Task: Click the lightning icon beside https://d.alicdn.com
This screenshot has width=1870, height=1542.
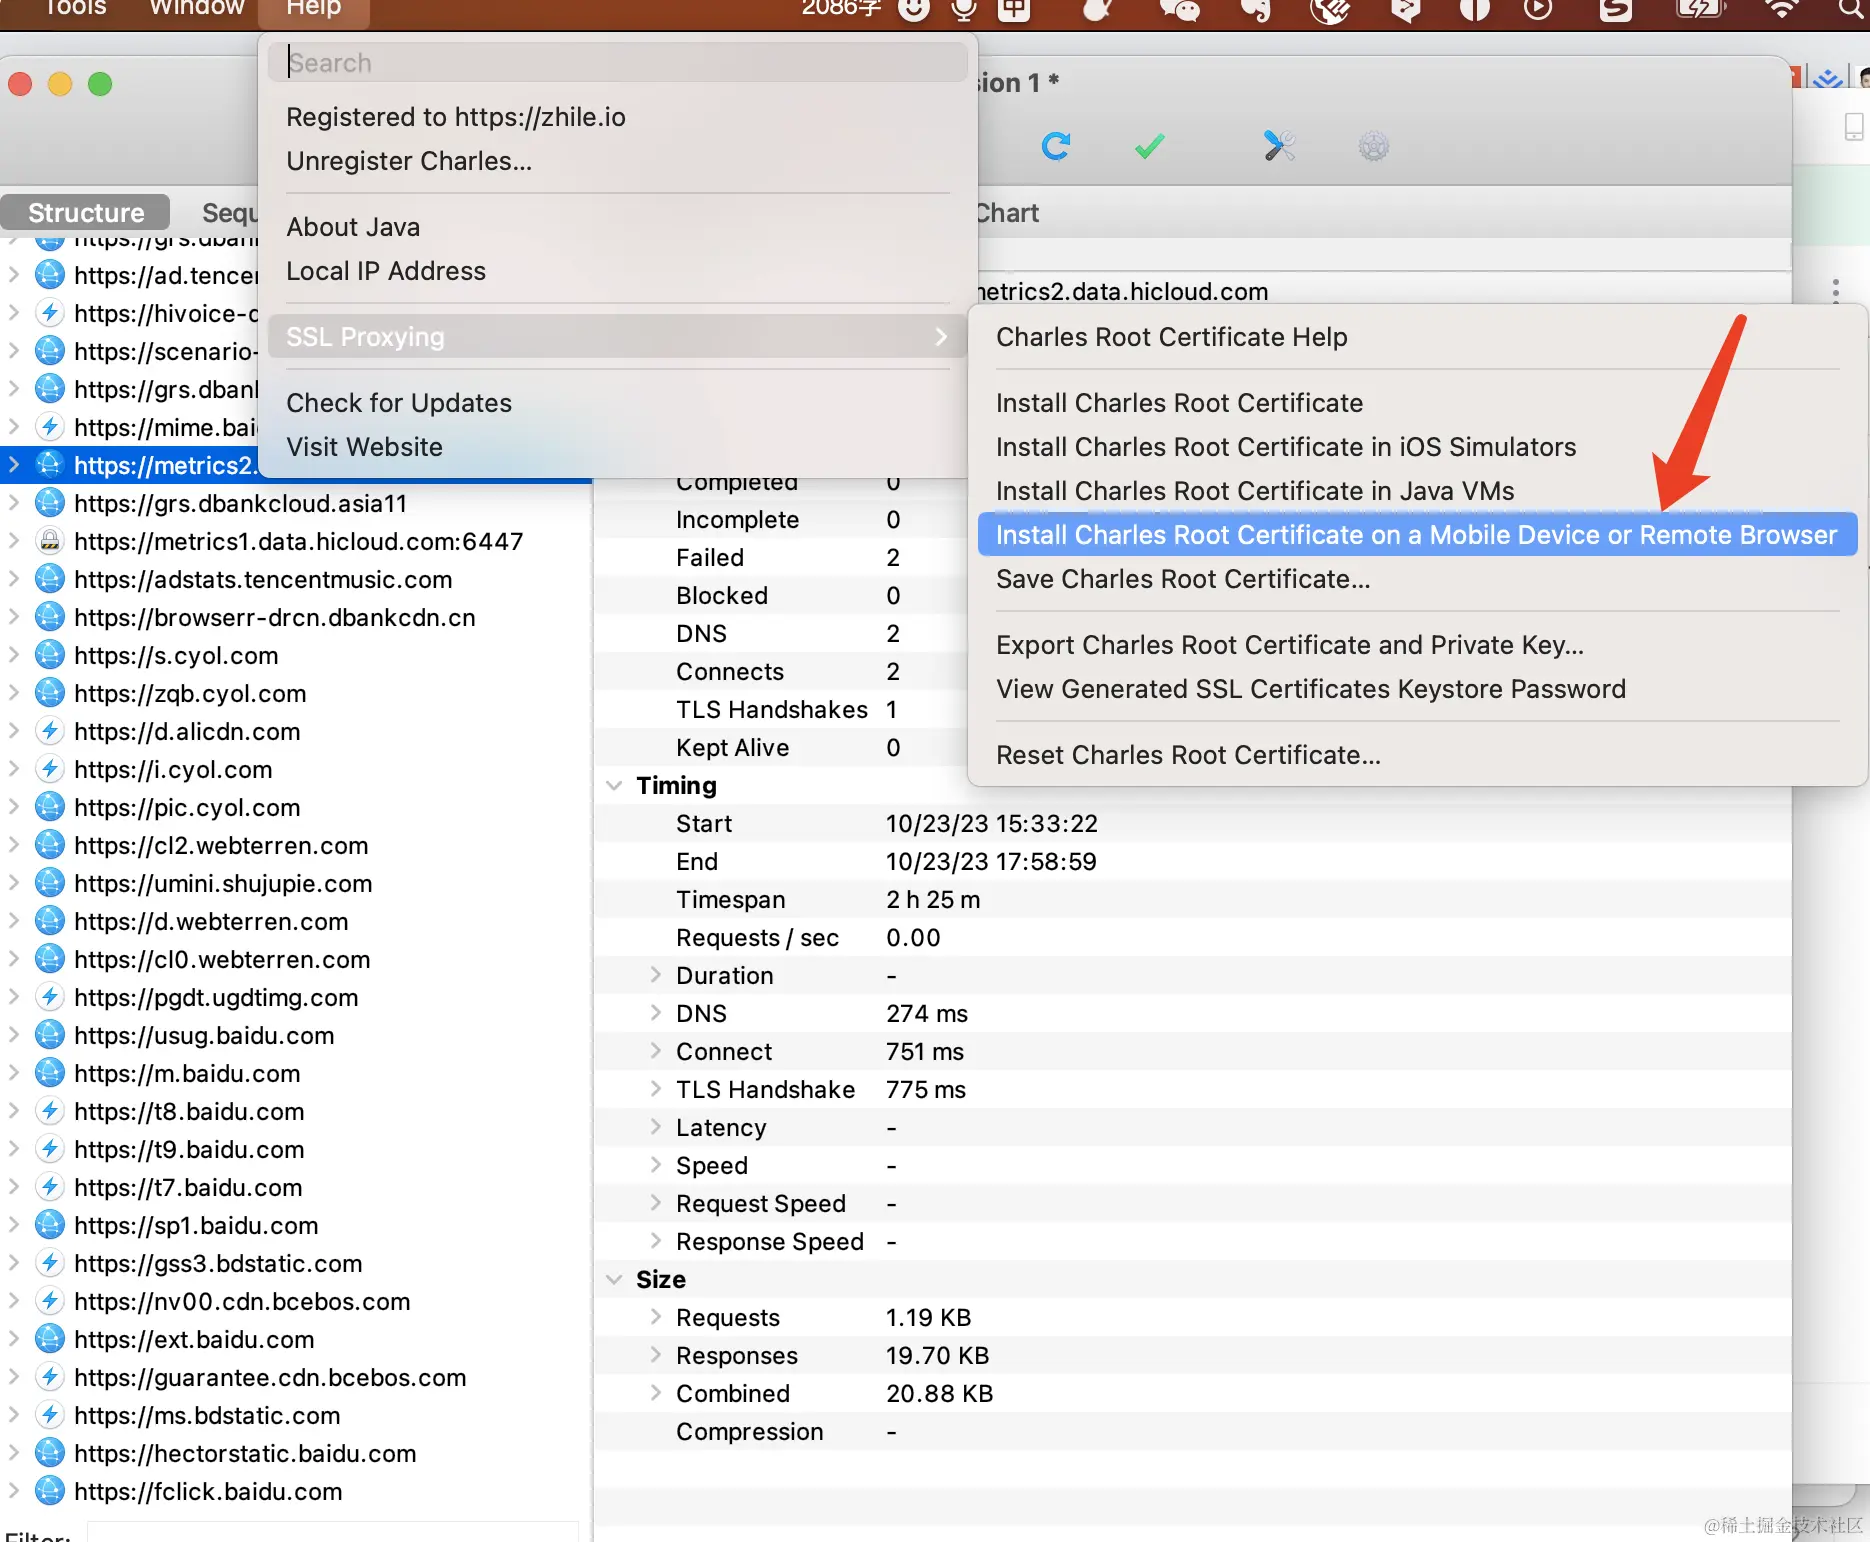Action: click(49, 731)
